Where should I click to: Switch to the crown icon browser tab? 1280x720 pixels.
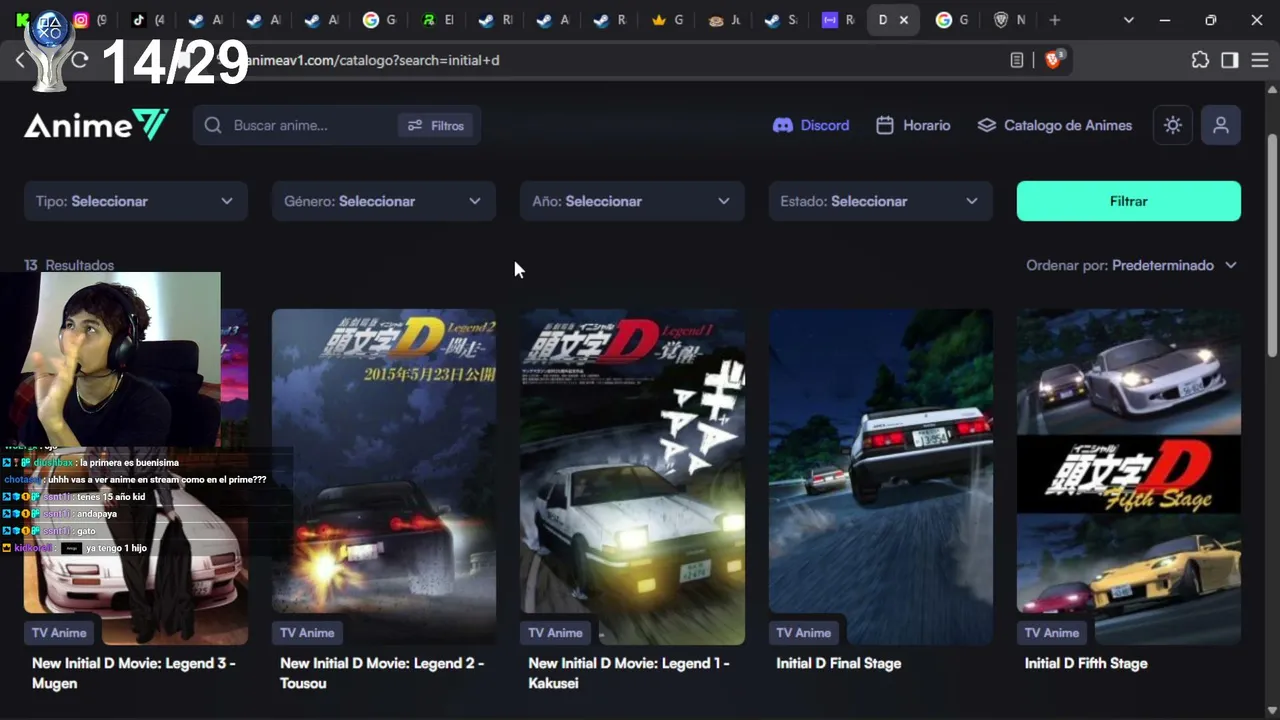pos(669,20)
